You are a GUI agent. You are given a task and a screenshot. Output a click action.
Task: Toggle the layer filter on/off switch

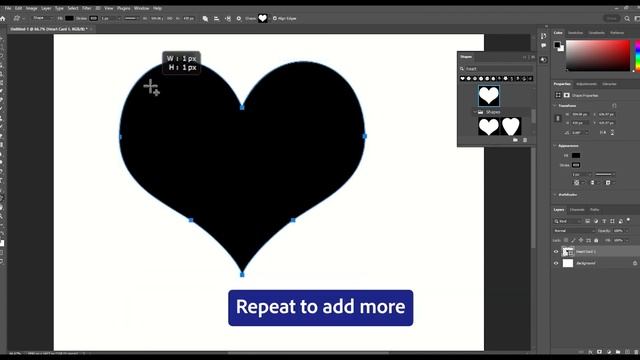(629, 220)
